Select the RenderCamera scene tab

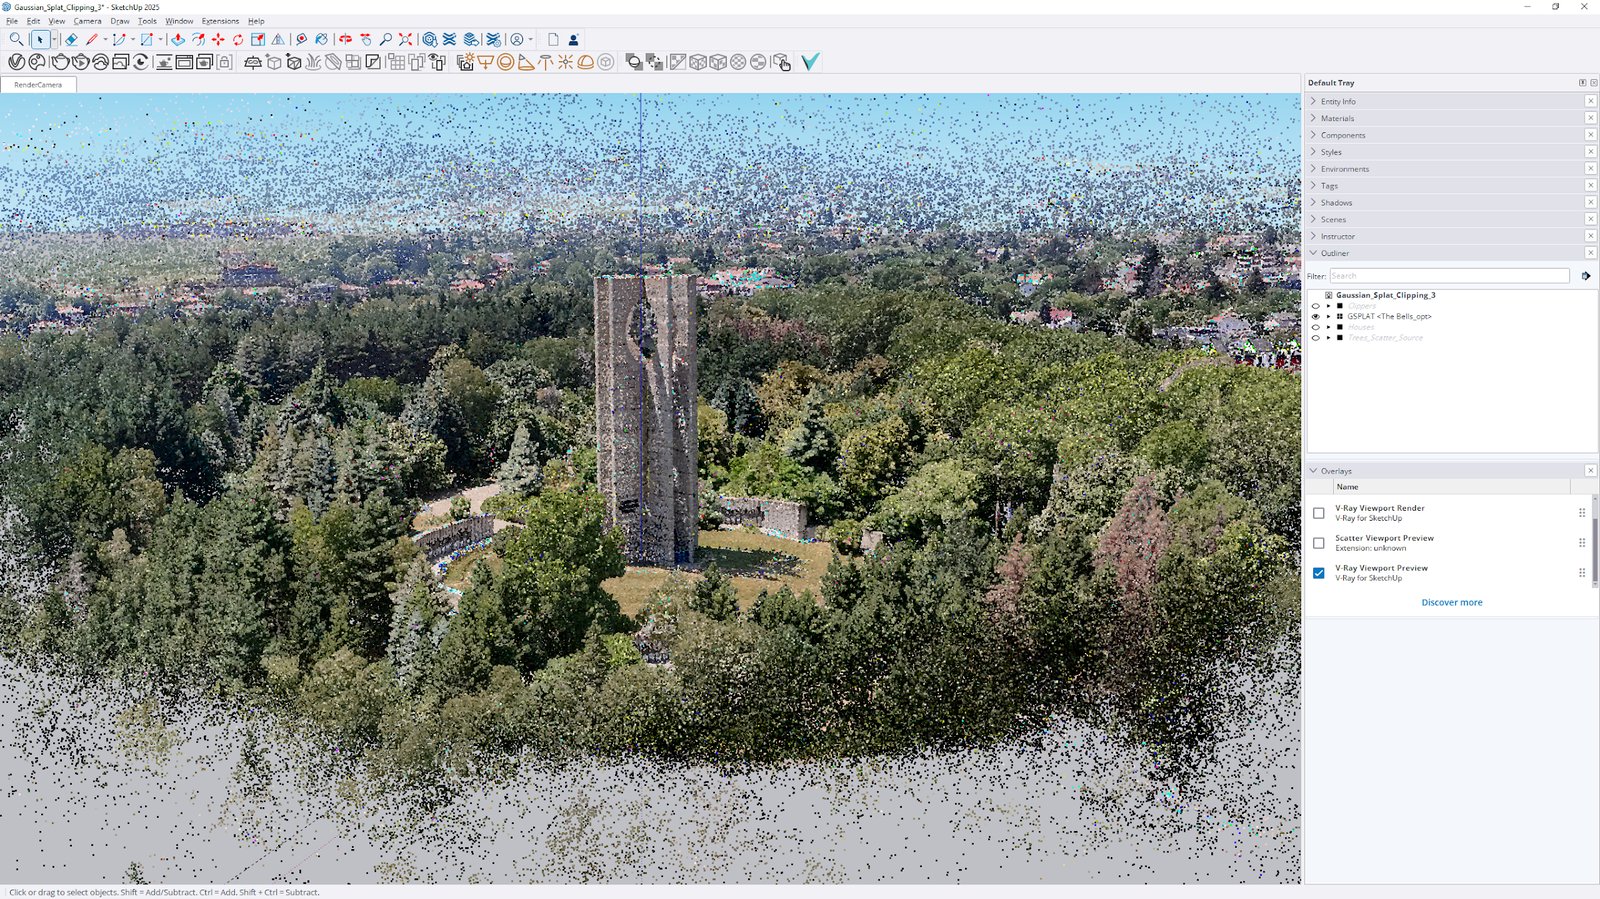38,85
